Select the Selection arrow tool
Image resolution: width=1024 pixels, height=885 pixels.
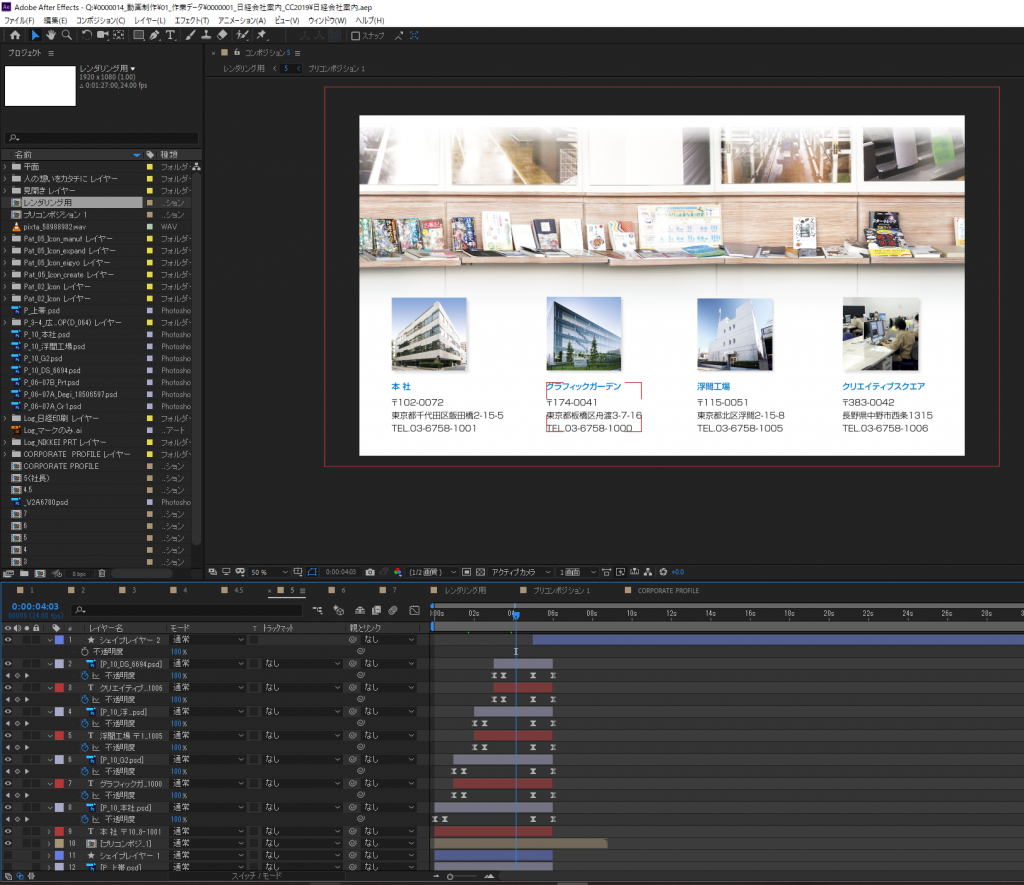point(35,35)
